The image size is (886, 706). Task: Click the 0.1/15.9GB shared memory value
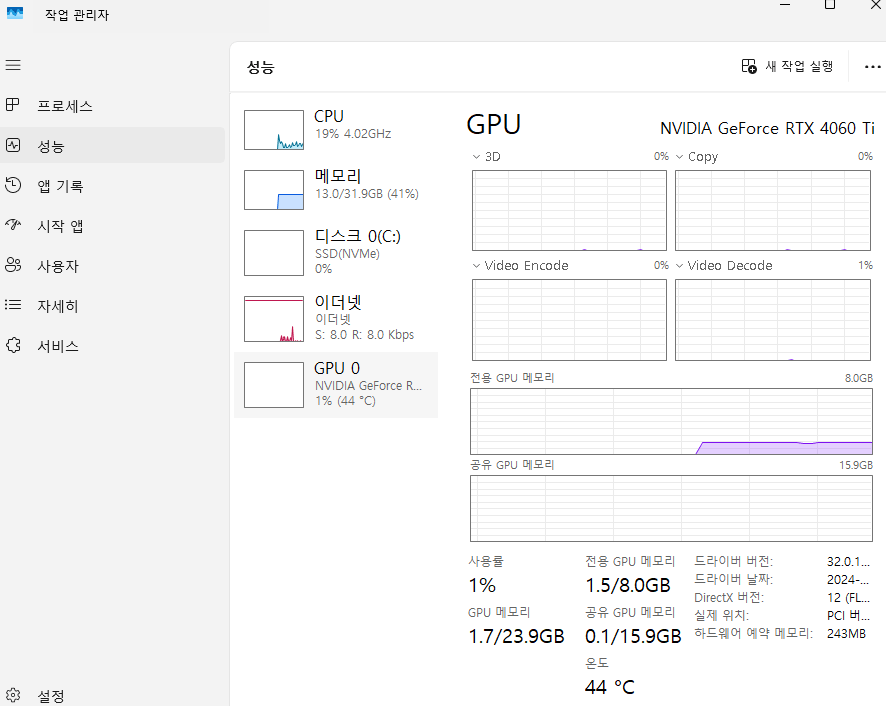(x=633, y=636)
